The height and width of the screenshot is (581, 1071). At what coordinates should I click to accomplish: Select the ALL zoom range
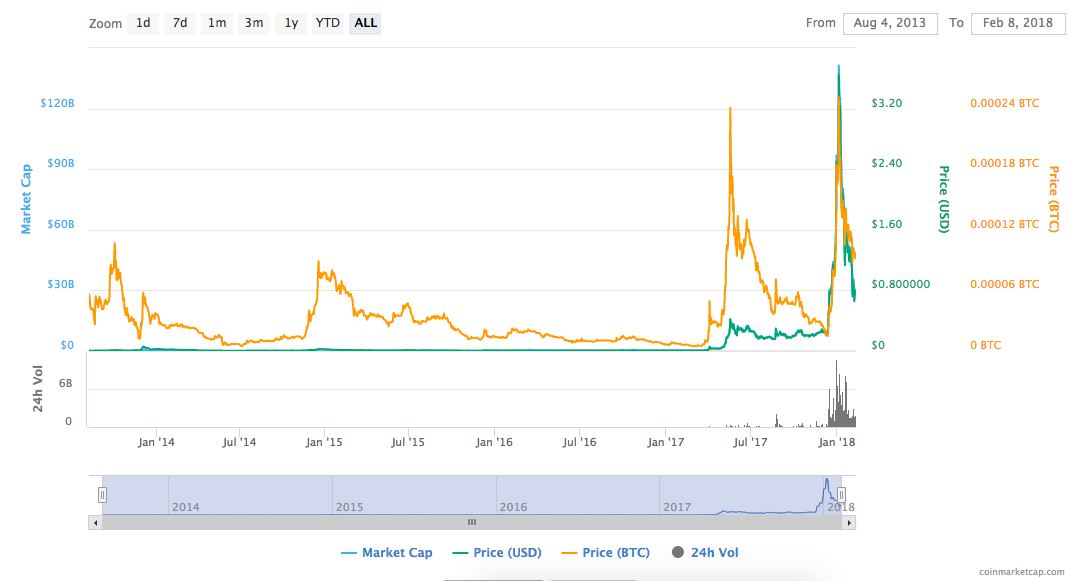click(365, 23)
